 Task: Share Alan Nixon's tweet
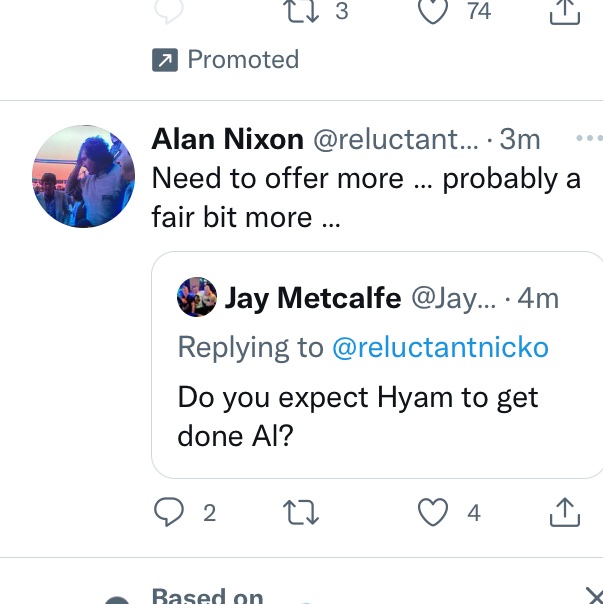(564, 512)
